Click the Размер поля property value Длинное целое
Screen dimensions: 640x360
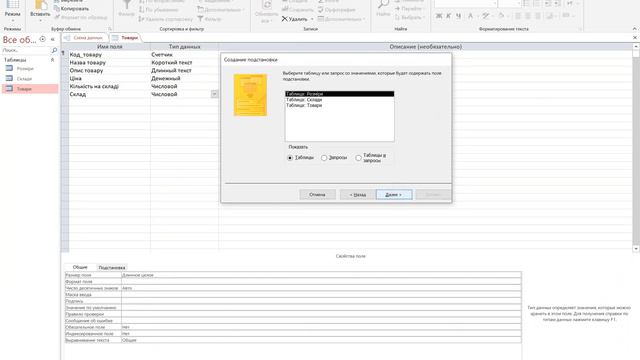(x=321, y=275)
